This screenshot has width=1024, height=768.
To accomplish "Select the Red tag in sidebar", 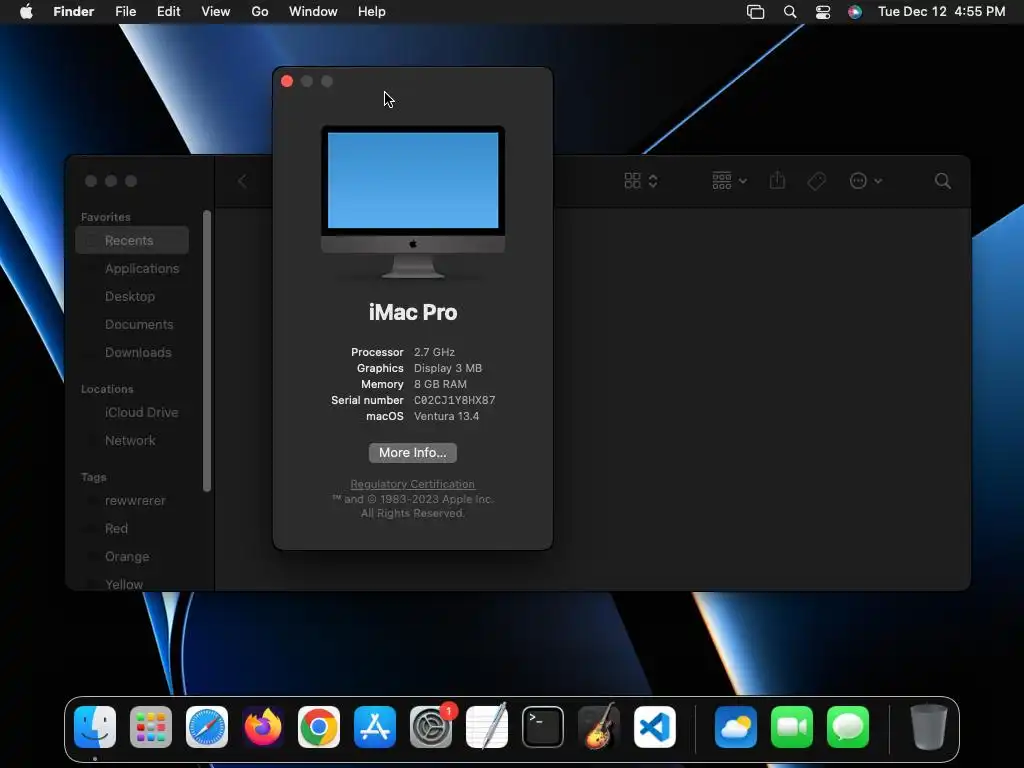I will 132,529.
